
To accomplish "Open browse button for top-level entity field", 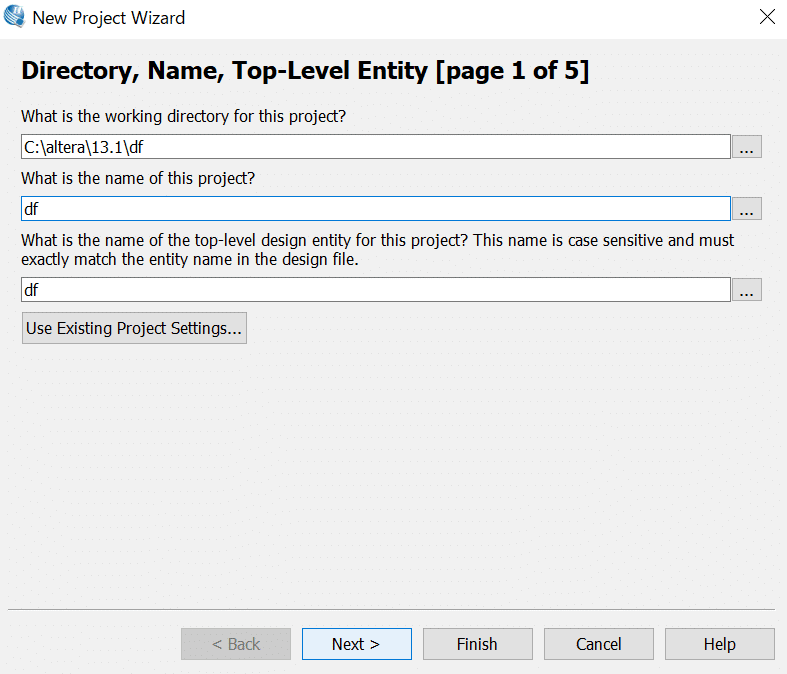I will point(746,290).
